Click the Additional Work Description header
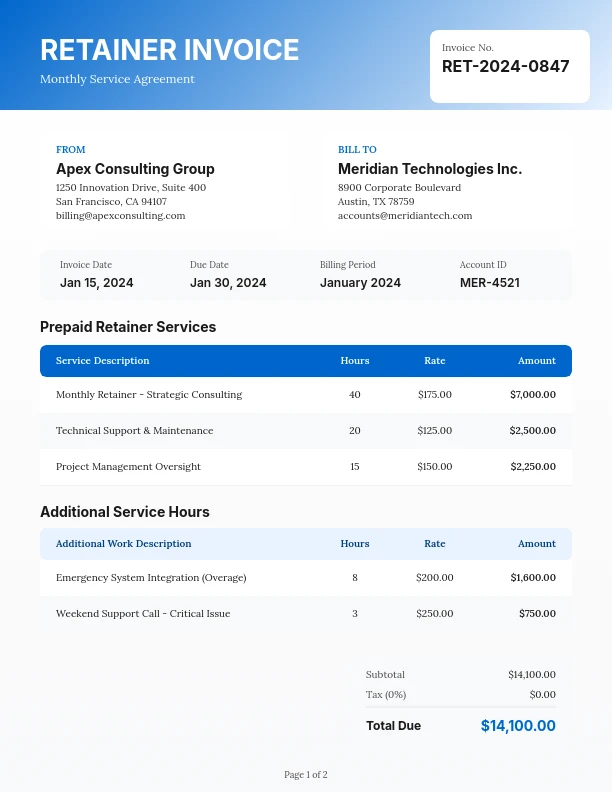This screenshot has height=792, width=612. click(123, 544)
